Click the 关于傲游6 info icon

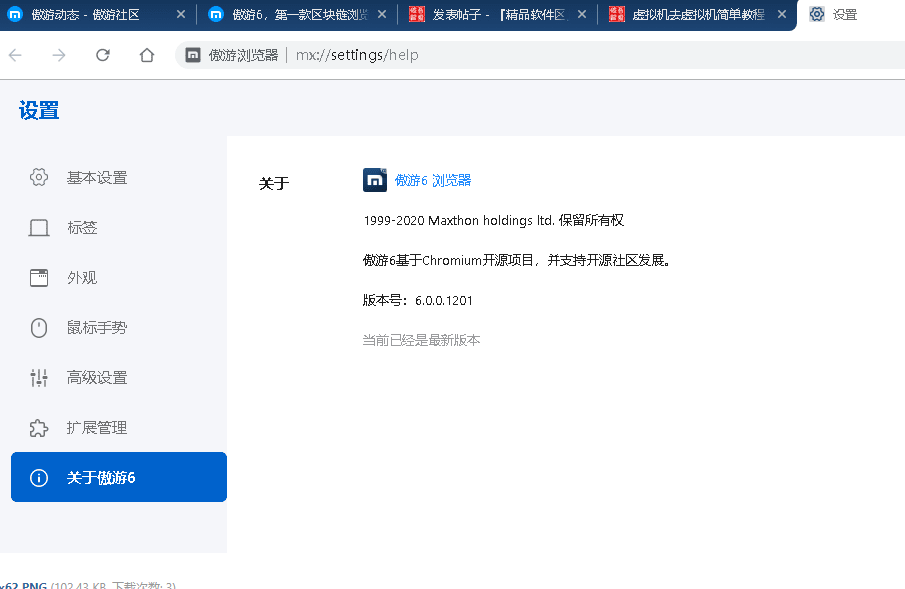38,477
